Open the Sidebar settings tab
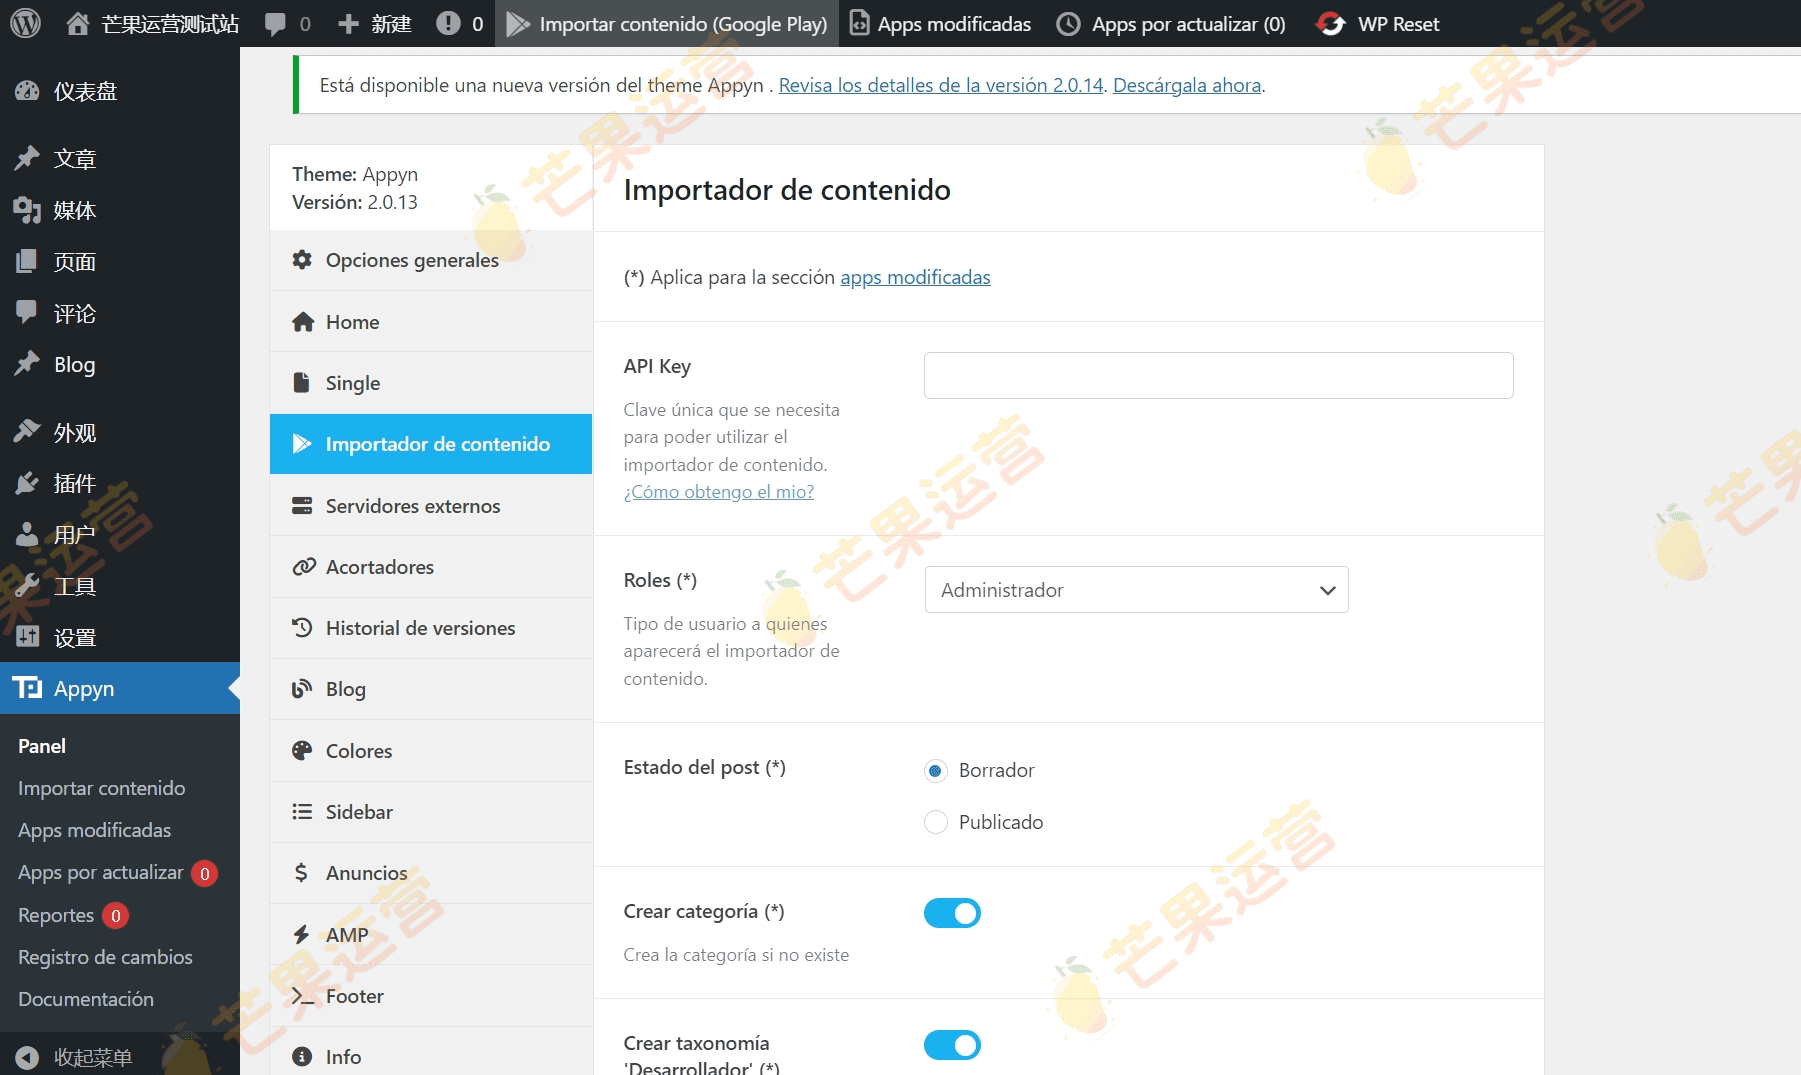 (x=431, y=812)
